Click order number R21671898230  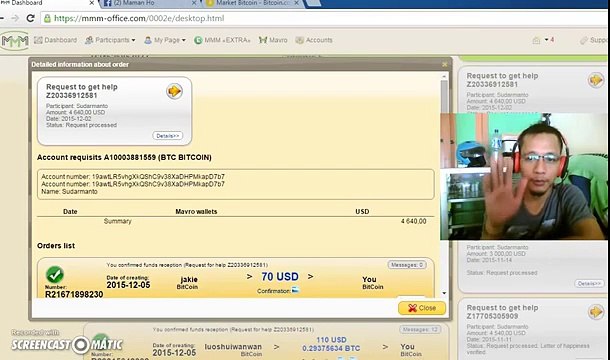coord(74,295)
